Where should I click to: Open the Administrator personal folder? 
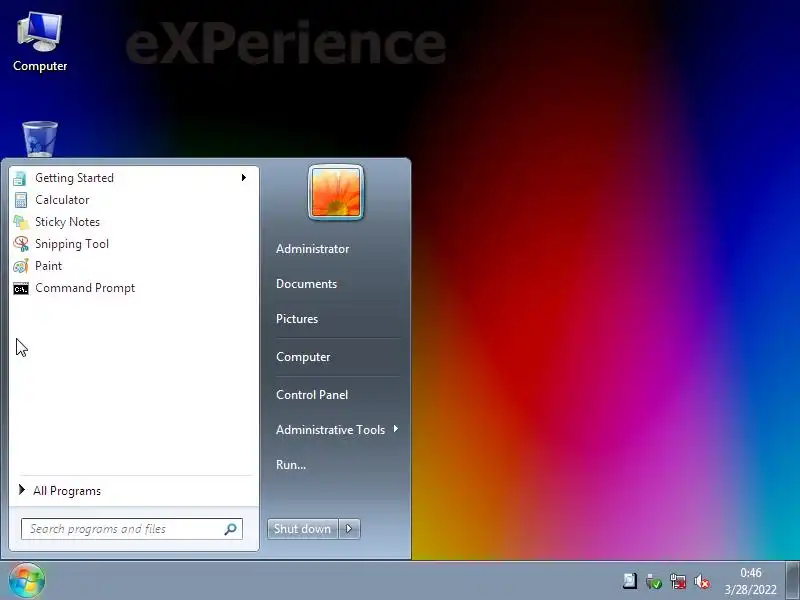tap(313, 249)
